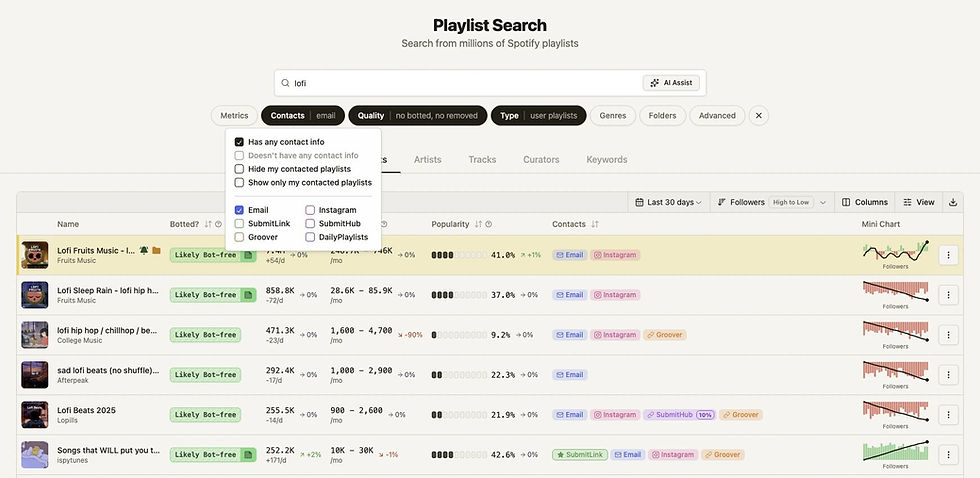Image resolution: width=980 pixels, height=478 pixels.
Task: Open the report icon on Songs that WILL row
Action: pos(249,455)
